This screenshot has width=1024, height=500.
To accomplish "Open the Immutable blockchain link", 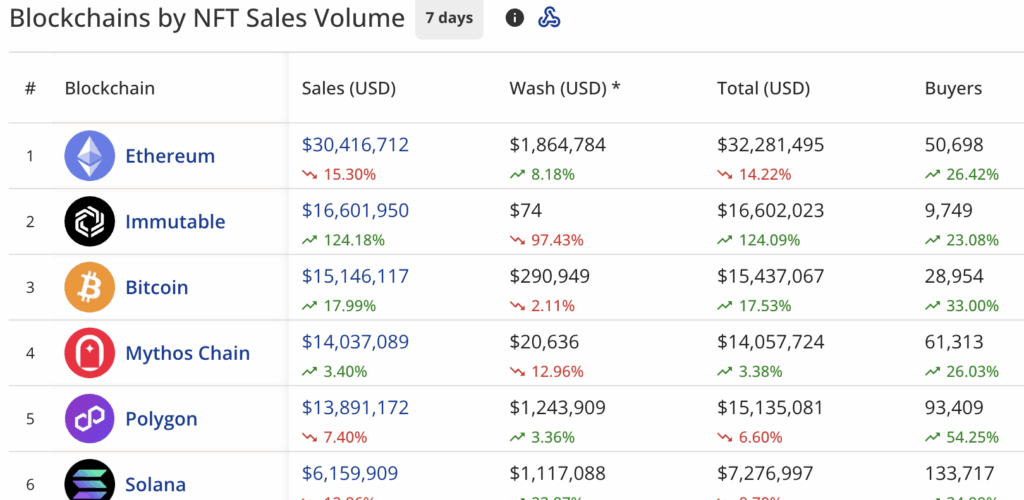I will 175,222.
